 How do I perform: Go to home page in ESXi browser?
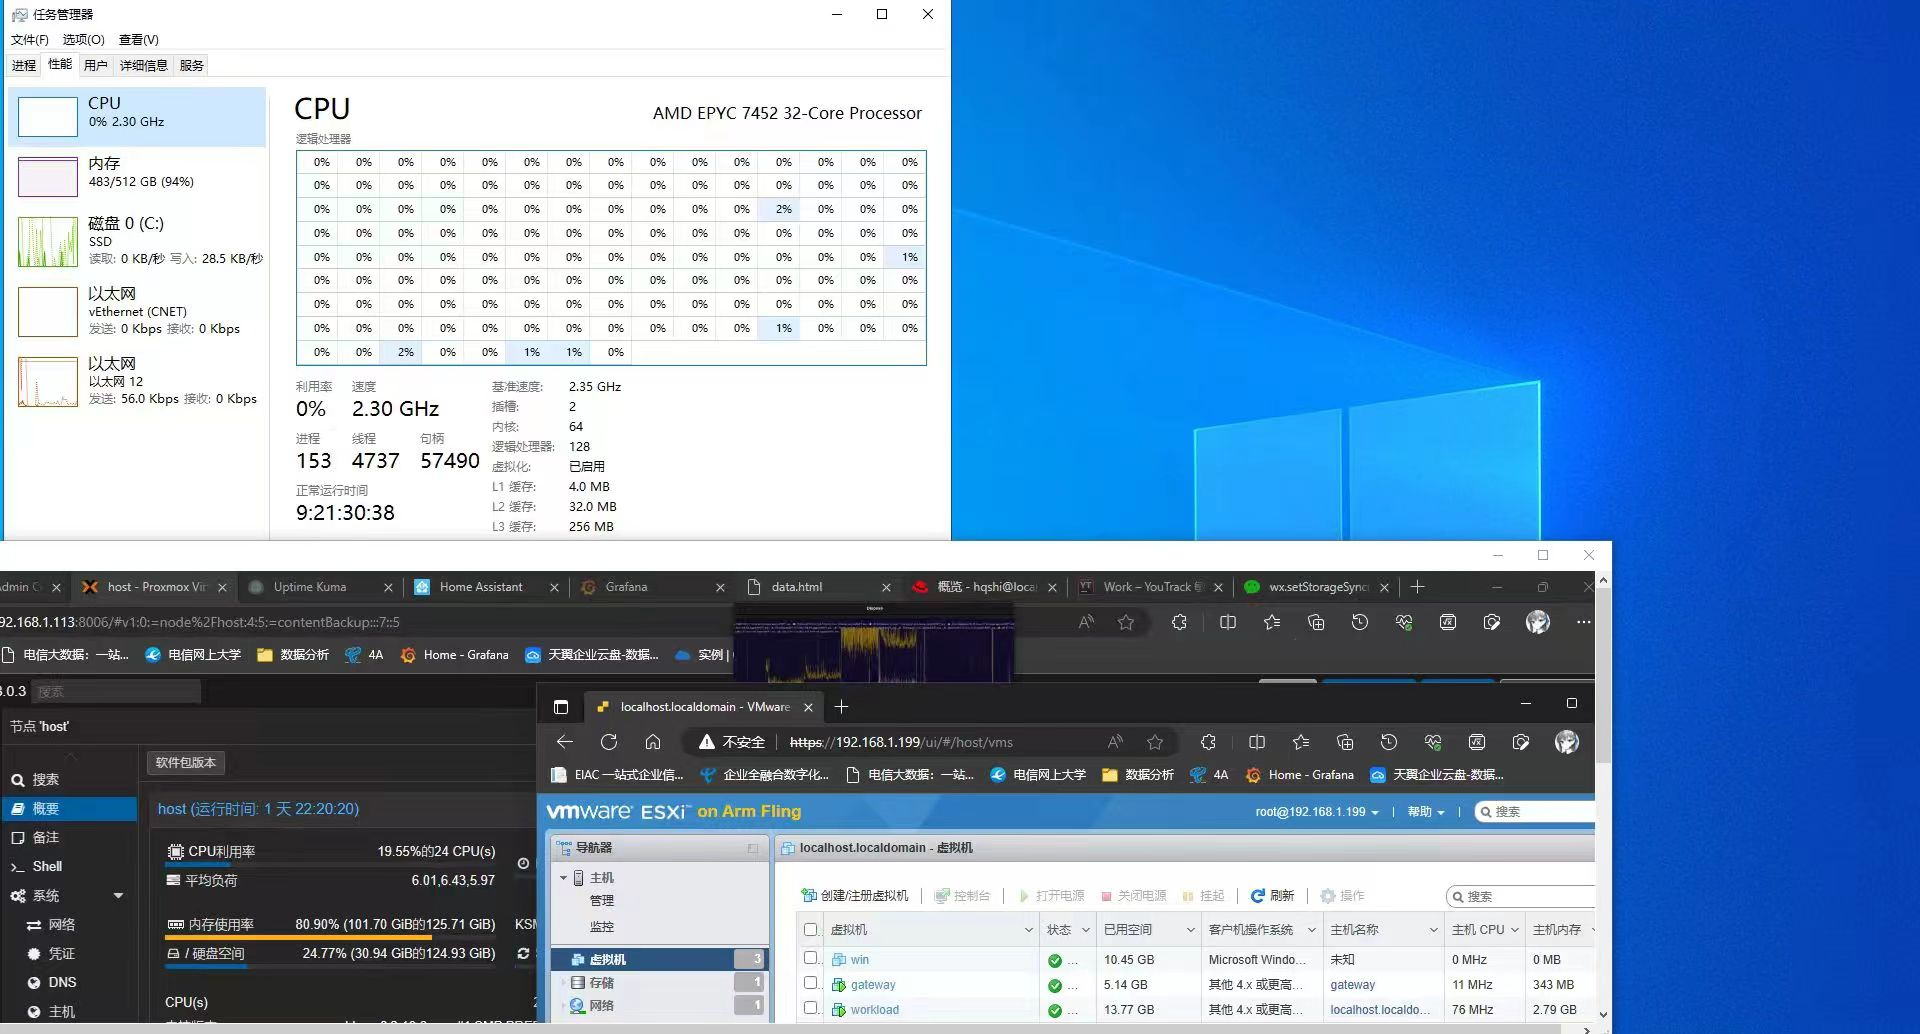[653, 742]
